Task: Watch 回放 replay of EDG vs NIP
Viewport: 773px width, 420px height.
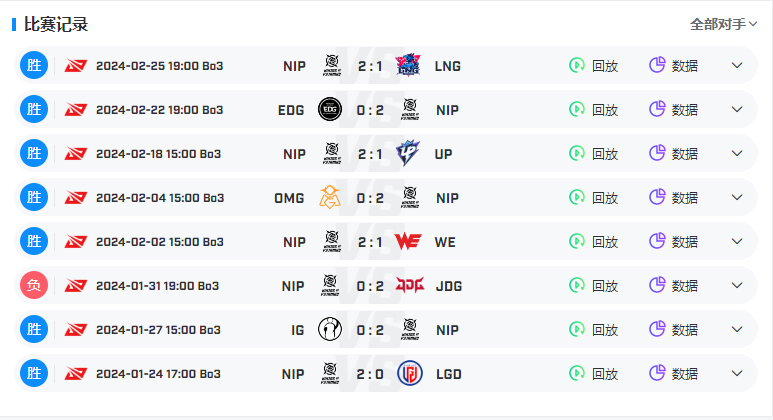Action: point(594,109)
